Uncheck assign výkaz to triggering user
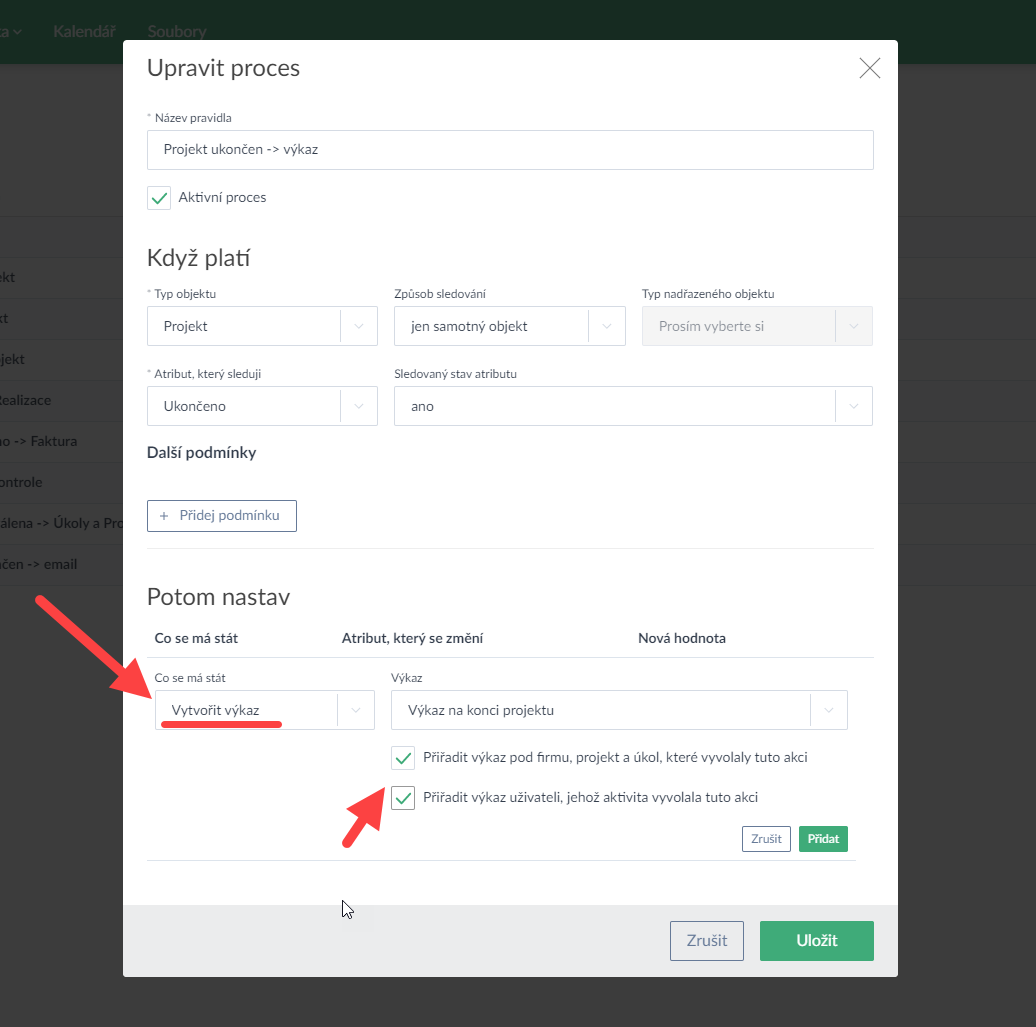 tap(403, 798)
